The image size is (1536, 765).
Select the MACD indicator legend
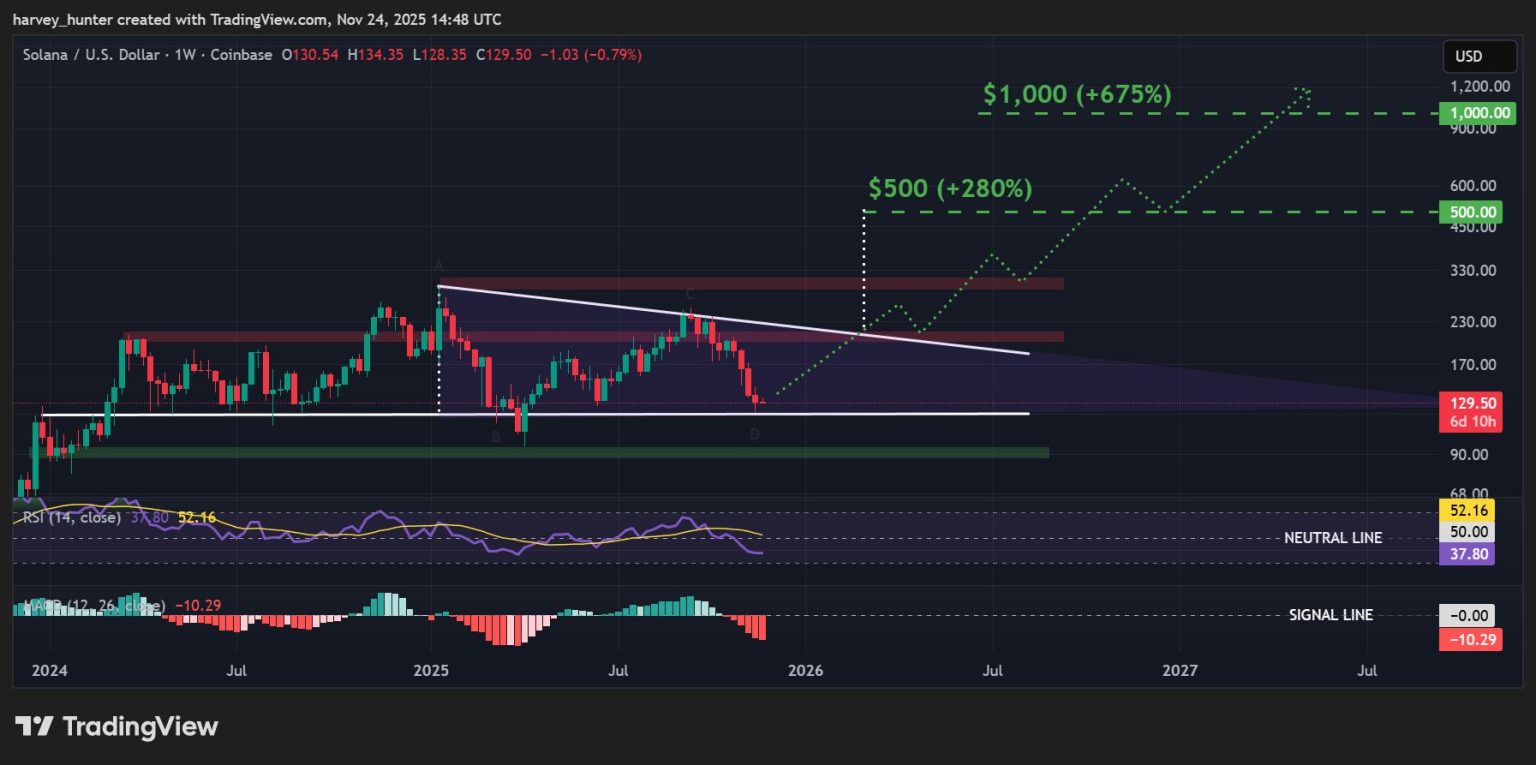pyautogui.click(x=90, y=606)
